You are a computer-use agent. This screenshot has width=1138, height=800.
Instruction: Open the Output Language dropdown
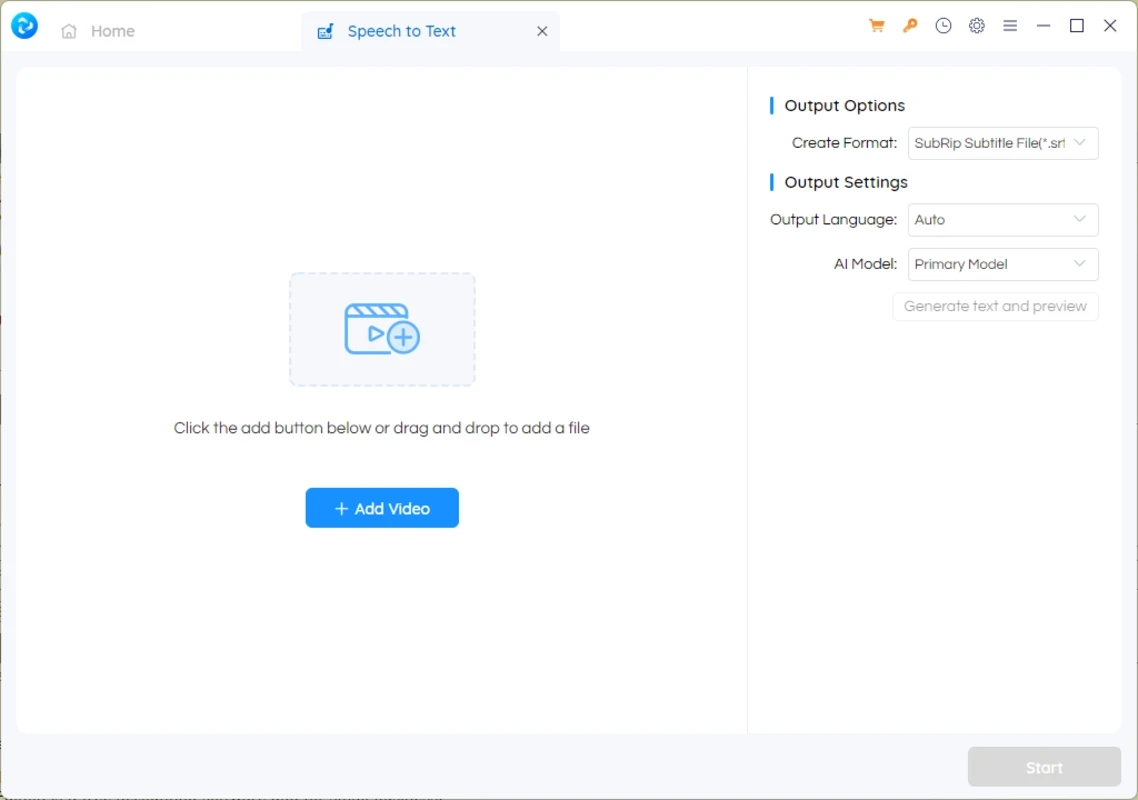coord(1002,220)
